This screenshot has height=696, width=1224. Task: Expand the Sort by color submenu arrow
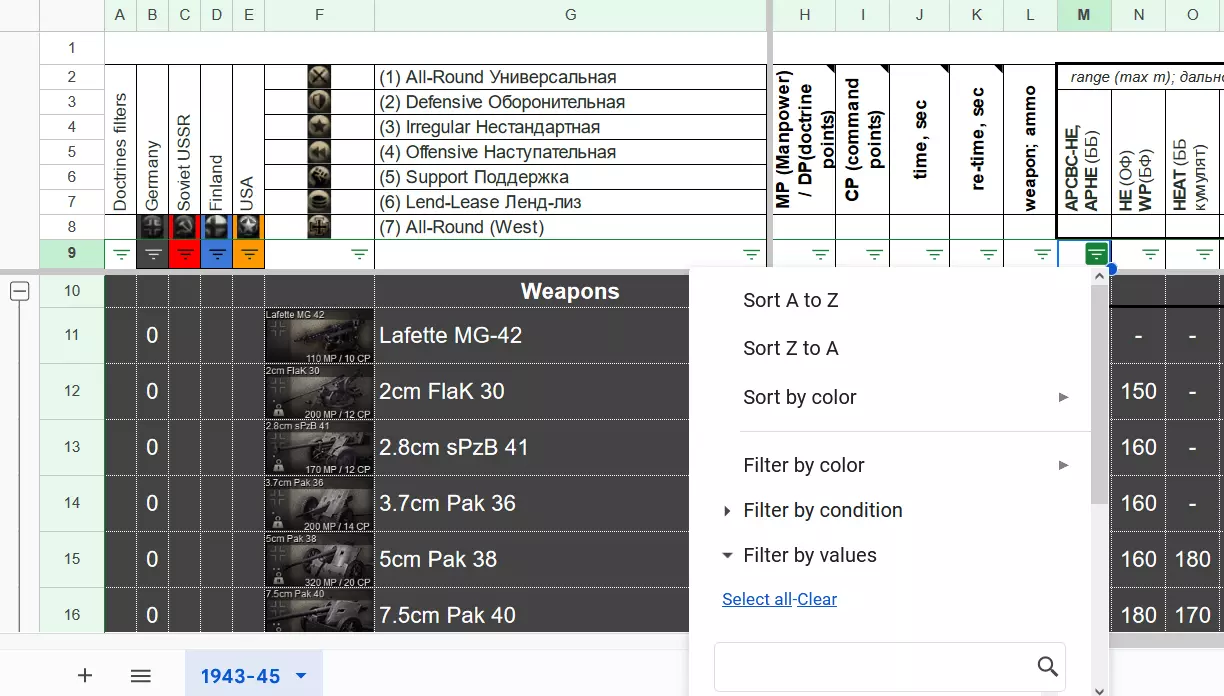pos(1063,397)
